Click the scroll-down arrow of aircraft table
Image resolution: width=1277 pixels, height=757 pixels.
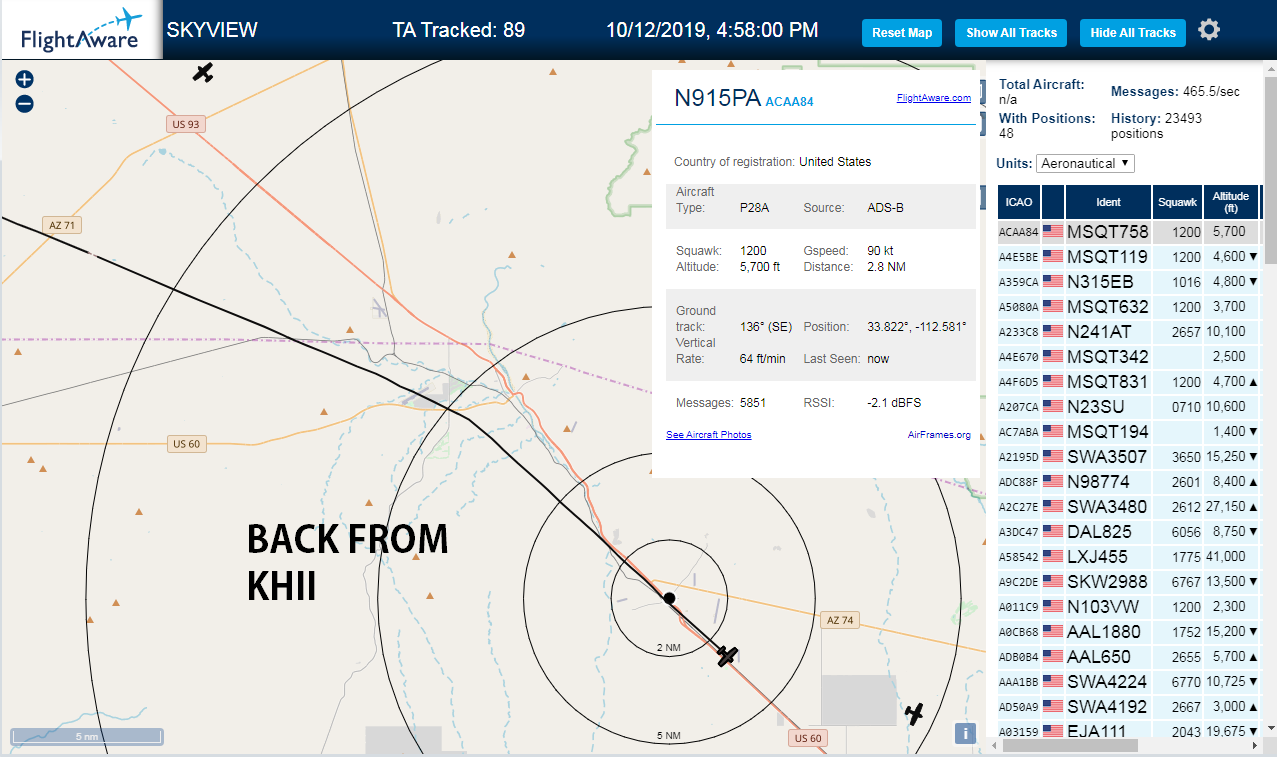tap(1269, 729)
